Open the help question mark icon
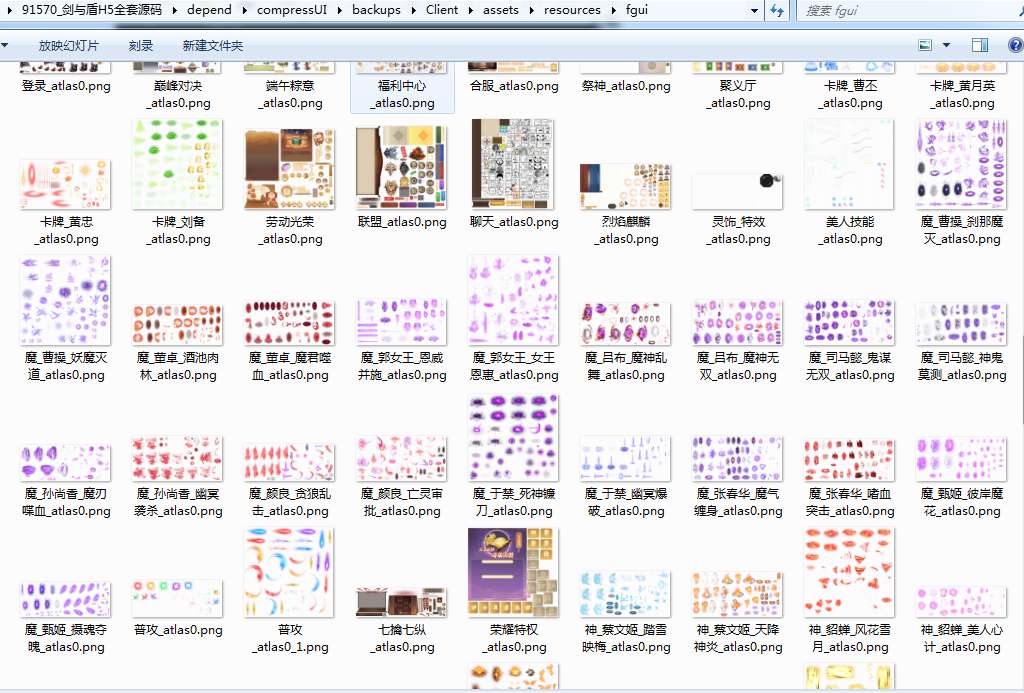The image size is (1024, 693). tap(1014, 45)
